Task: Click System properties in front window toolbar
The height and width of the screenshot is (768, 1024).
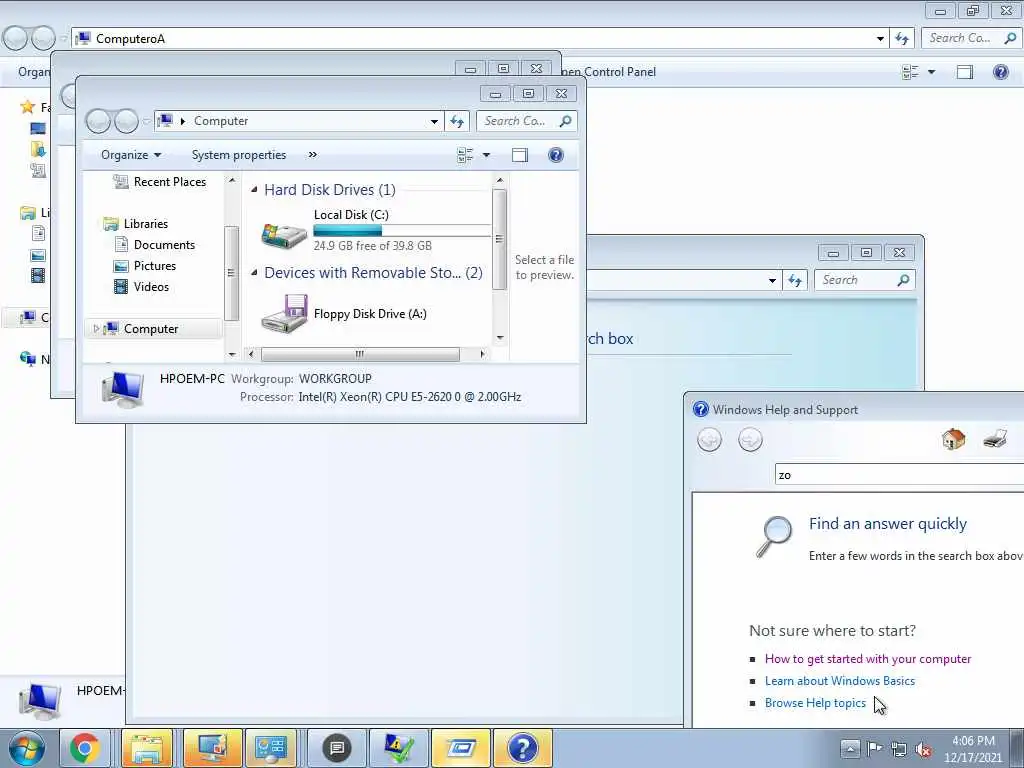Action: [x=238, y=155]
